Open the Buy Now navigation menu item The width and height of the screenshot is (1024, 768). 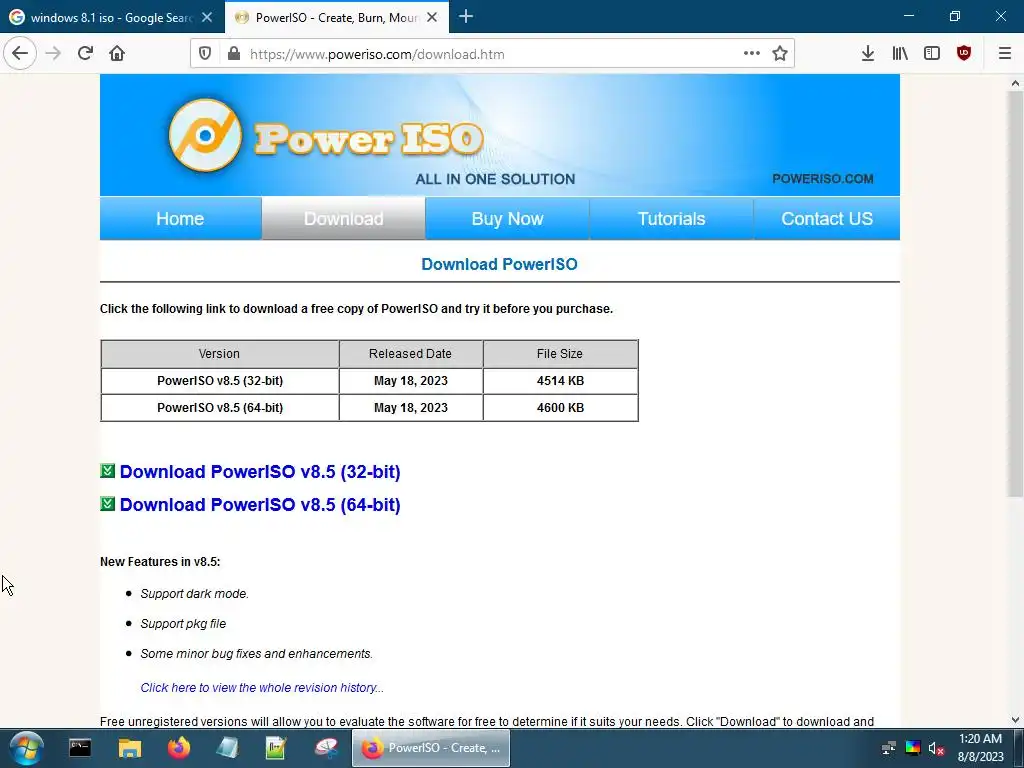click(507, 219)
